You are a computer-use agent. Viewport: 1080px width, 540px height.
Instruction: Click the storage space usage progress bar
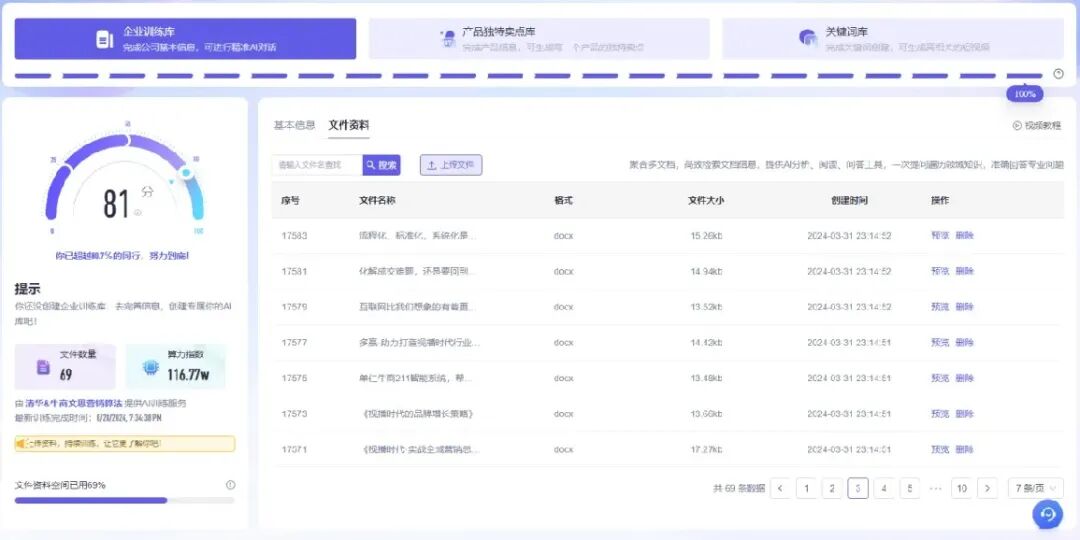point(125,501)
